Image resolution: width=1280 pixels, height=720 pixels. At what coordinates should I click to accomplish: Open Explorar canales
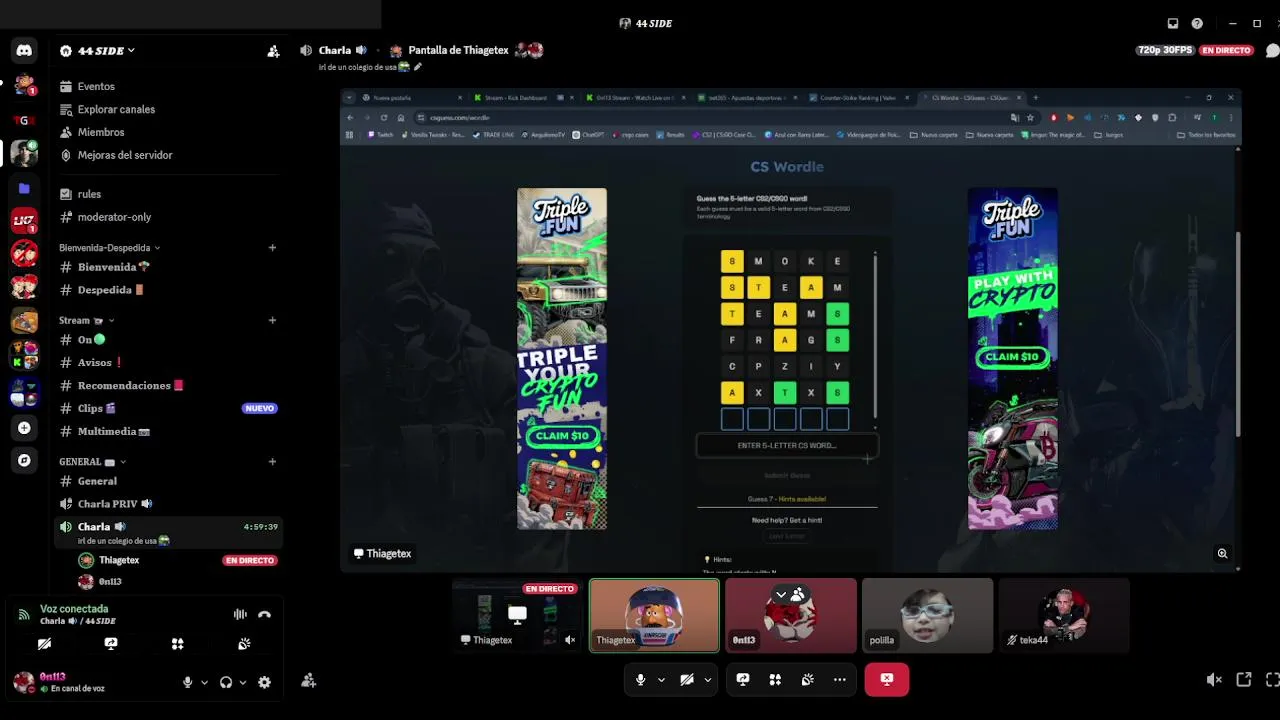tap(167, 110)
